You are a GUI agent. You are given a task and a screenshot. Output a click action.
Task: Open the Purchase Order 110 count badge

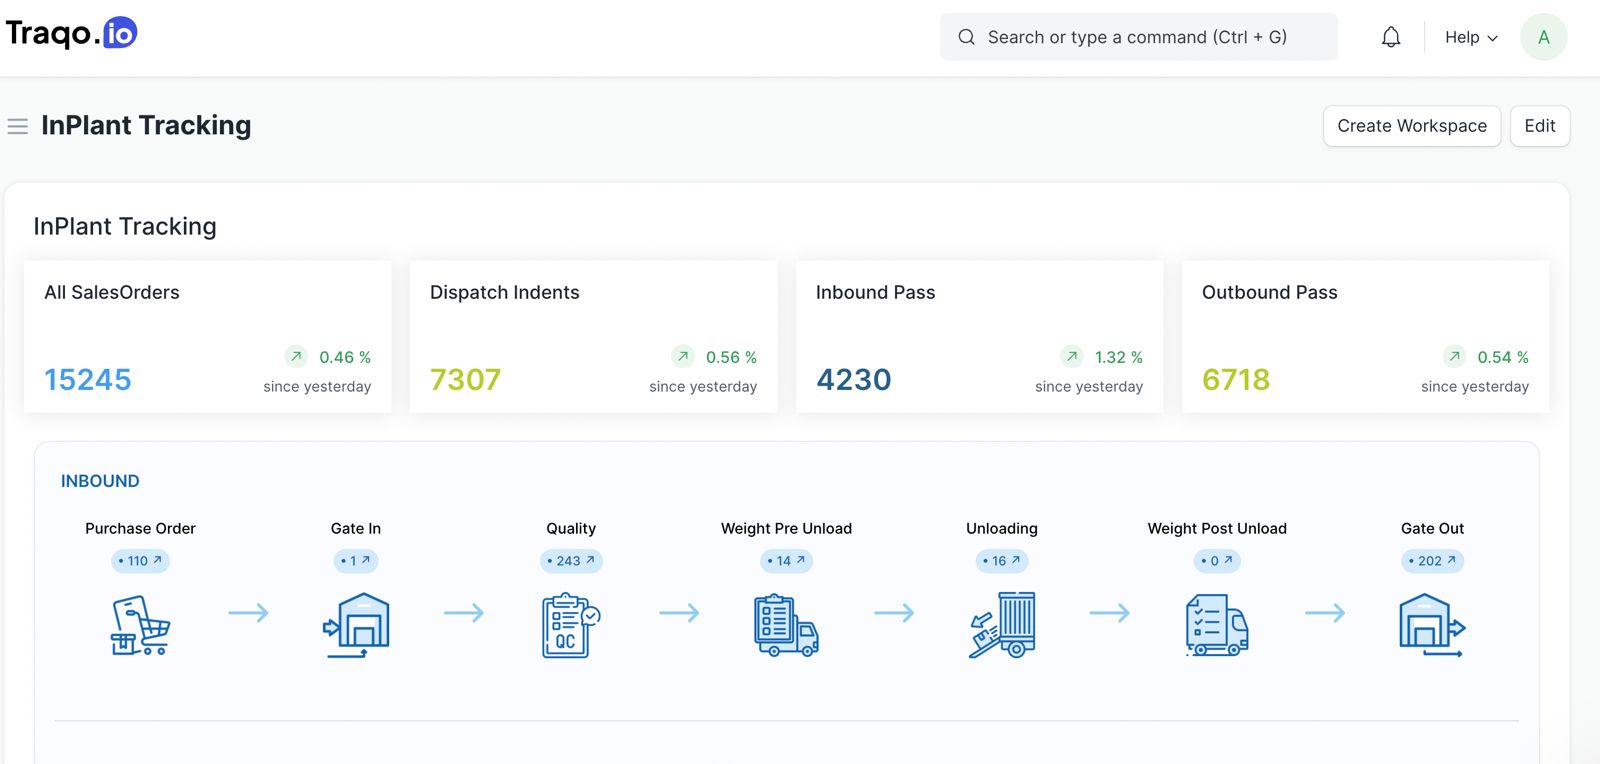140,561
